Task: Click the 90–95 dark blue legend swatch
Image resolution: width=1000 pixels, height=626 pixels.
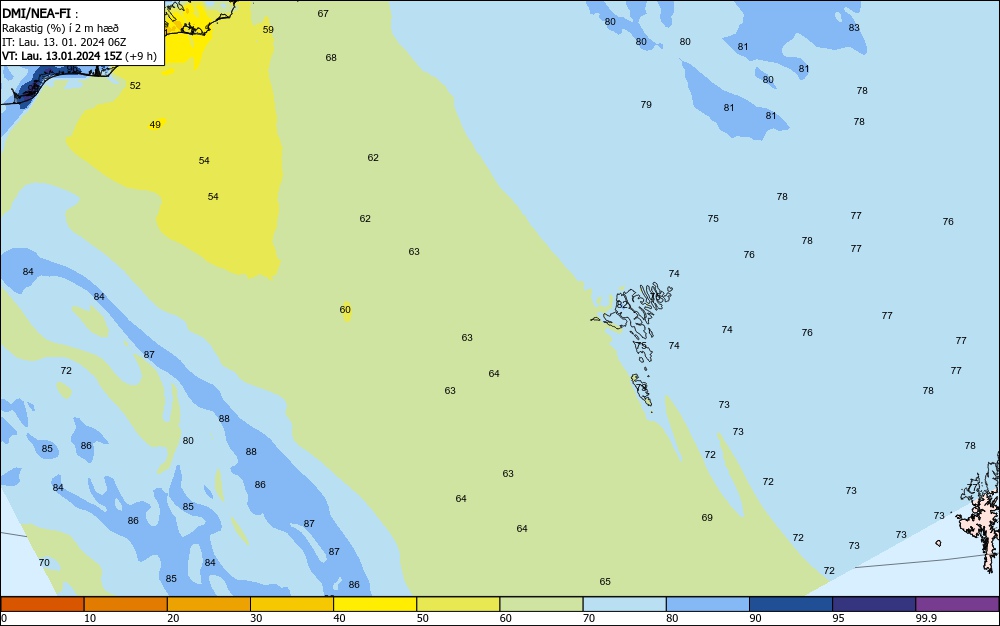Action: pyautogui.click(x=791, y=604)
